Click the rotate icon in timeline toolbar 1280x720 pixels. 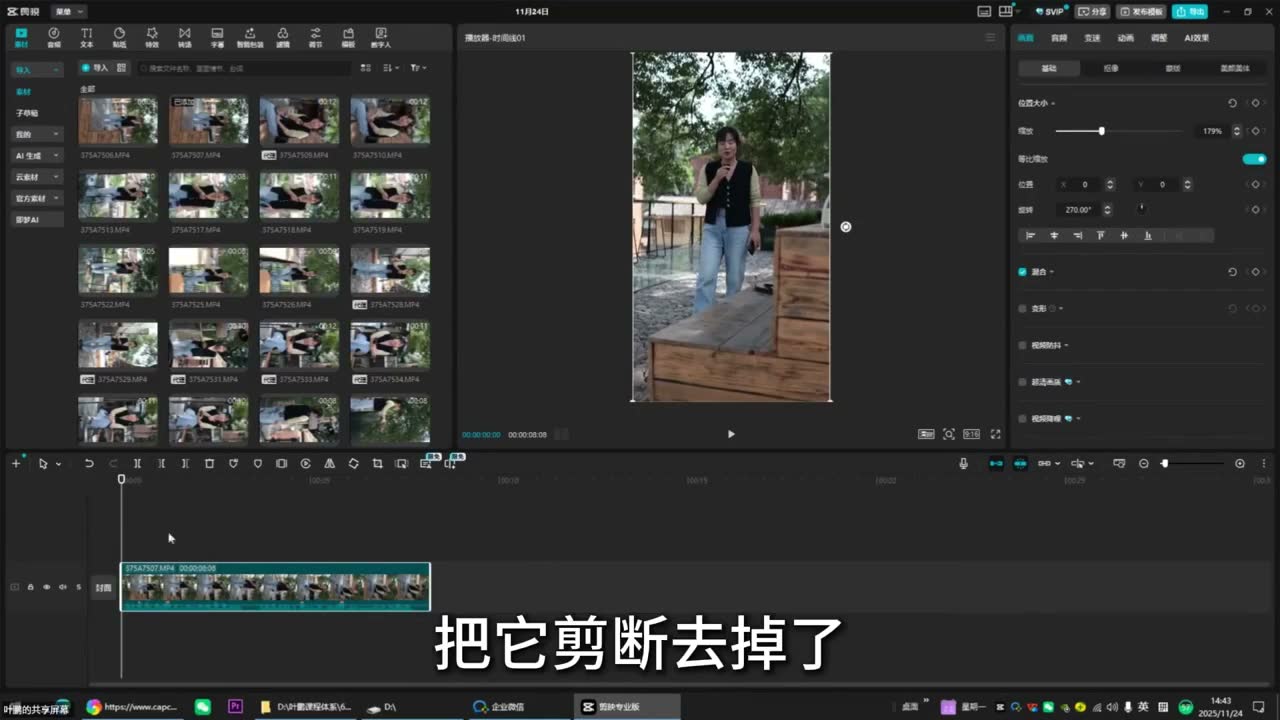click(353, 464)
